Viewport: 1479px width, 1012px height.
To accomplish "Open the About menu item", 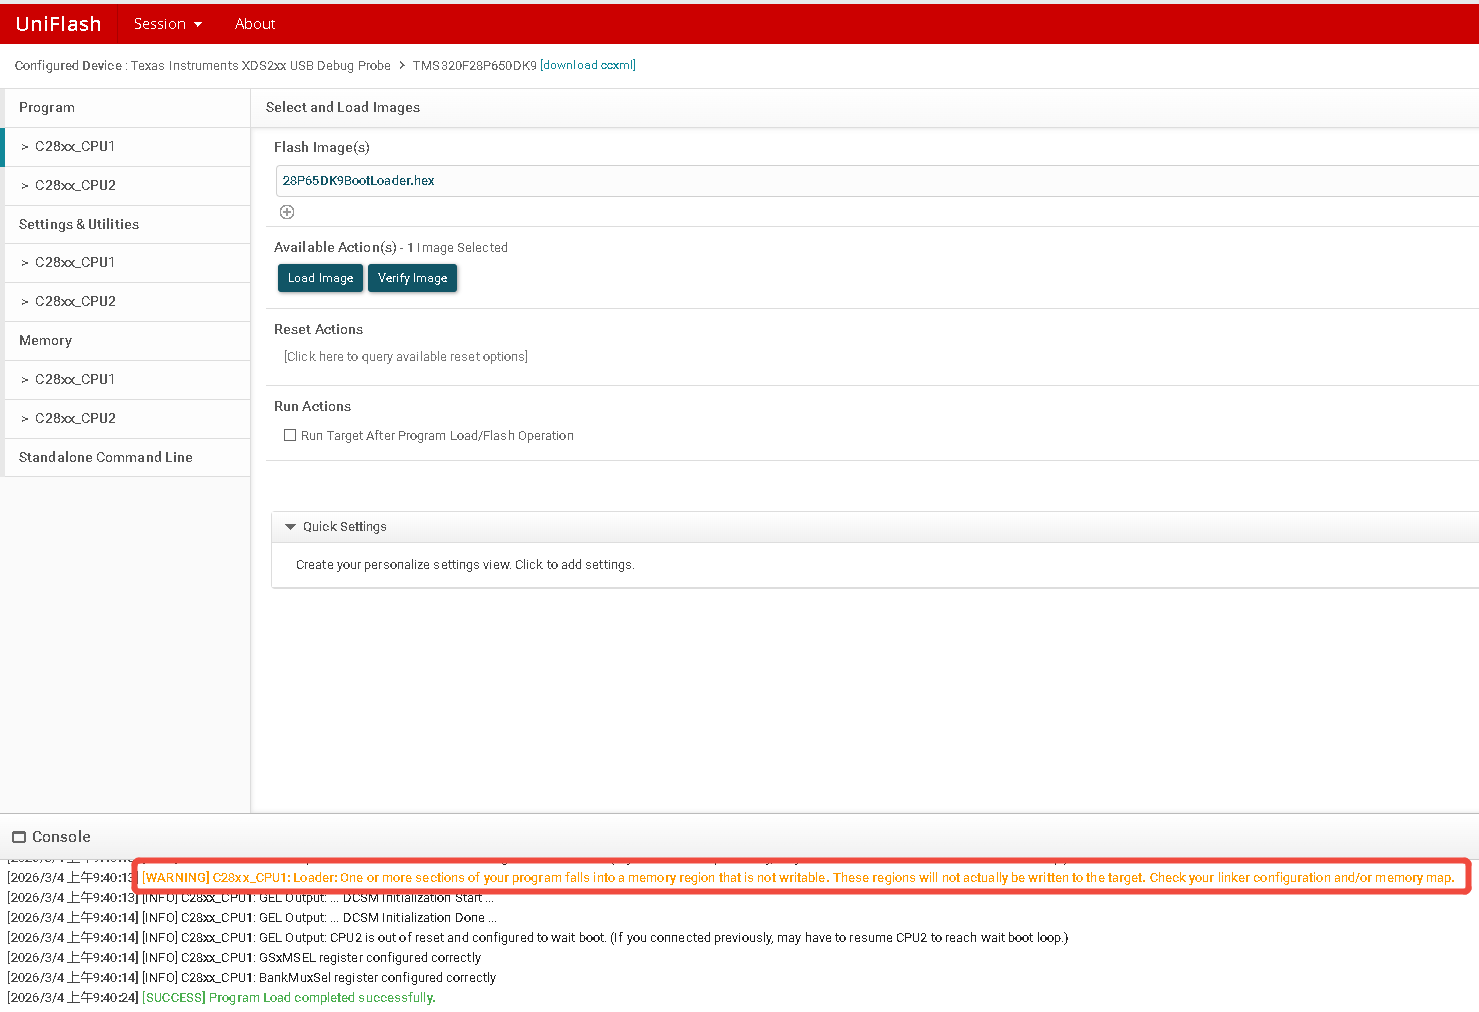I will 255,24.
